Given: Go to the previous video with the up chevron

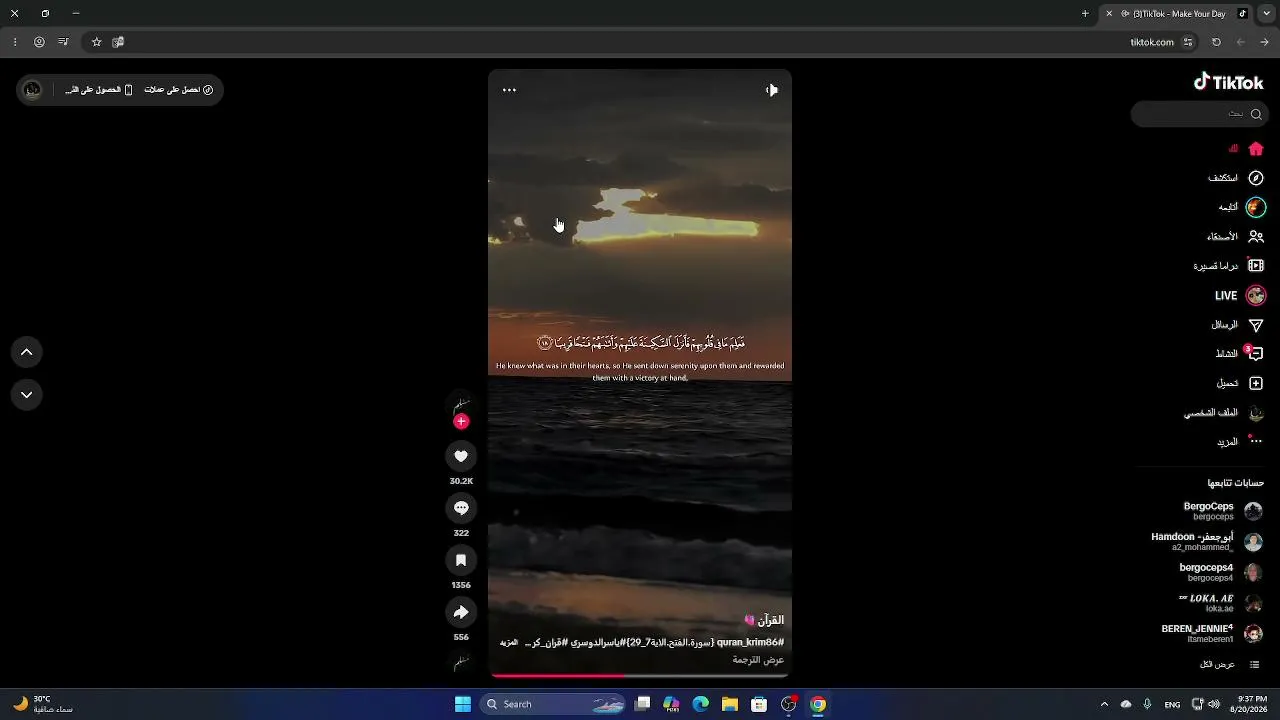Looking at the screenshot, I should 27,352.
